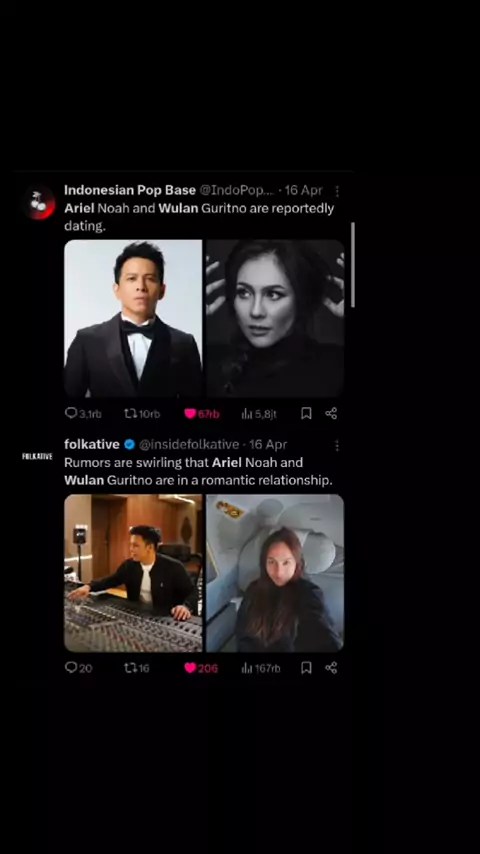Viewport: 480px width, 854px height.
Task: Open Indonesian Pop Base profile avatar
Action: point(39,203)
